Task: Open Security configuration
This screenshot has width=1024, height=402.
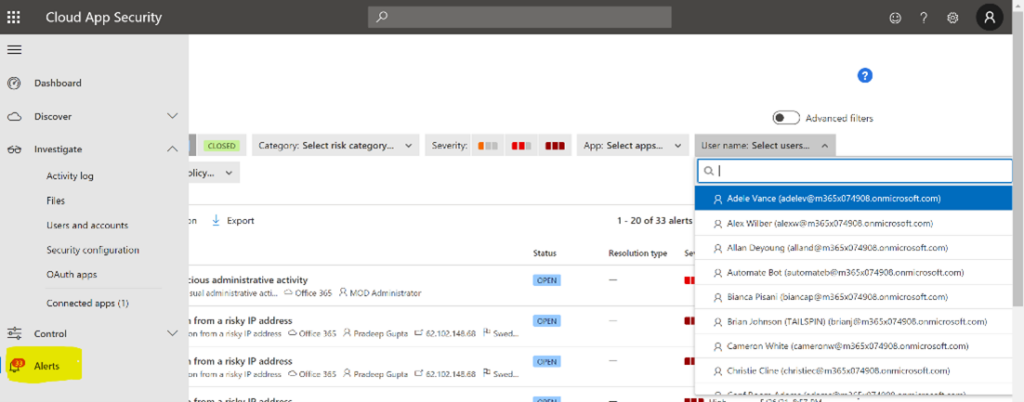Action: [93, 250]
